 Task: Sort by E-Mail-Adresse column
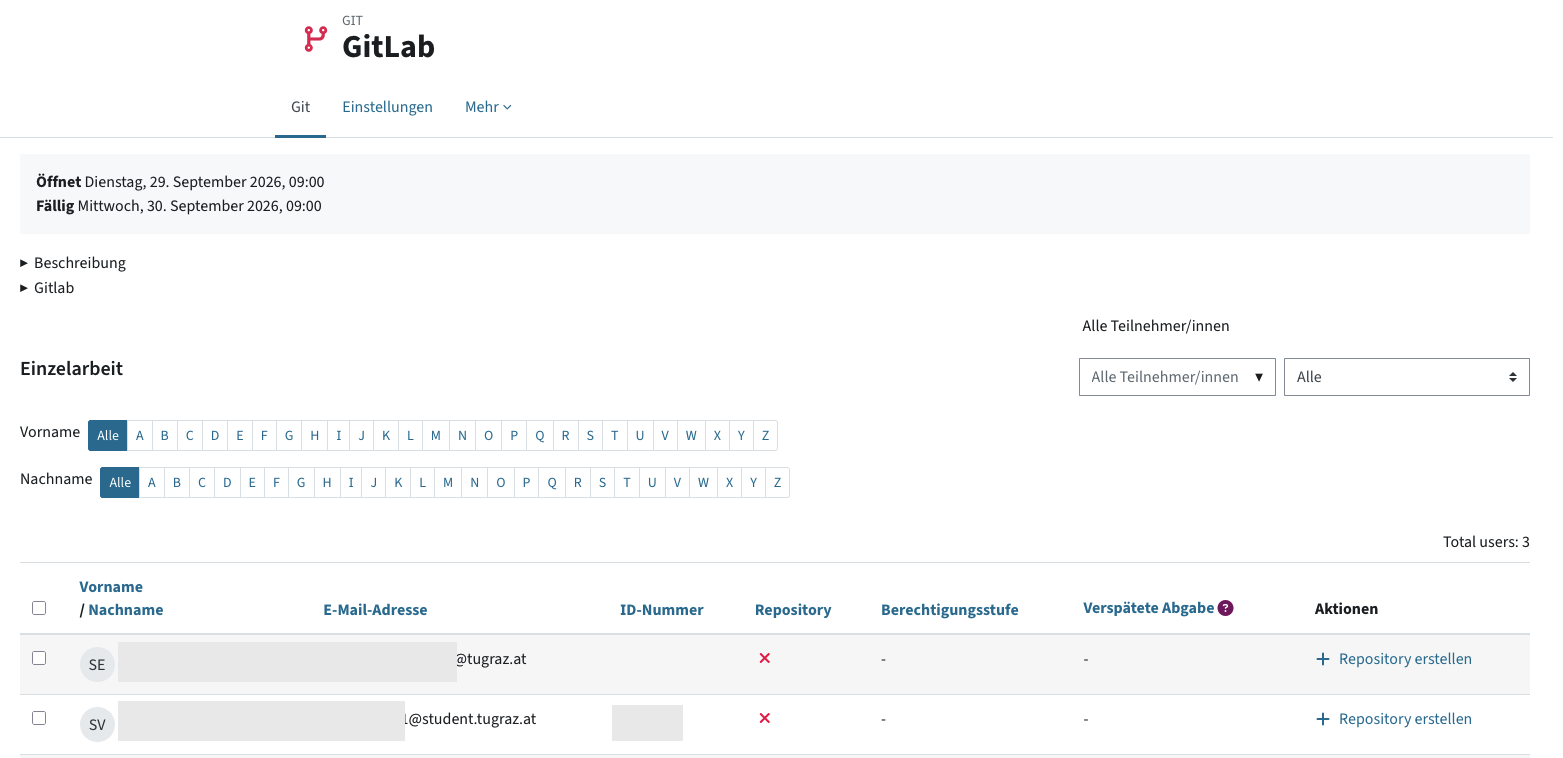pyautogui.click(x=375, y=610)
